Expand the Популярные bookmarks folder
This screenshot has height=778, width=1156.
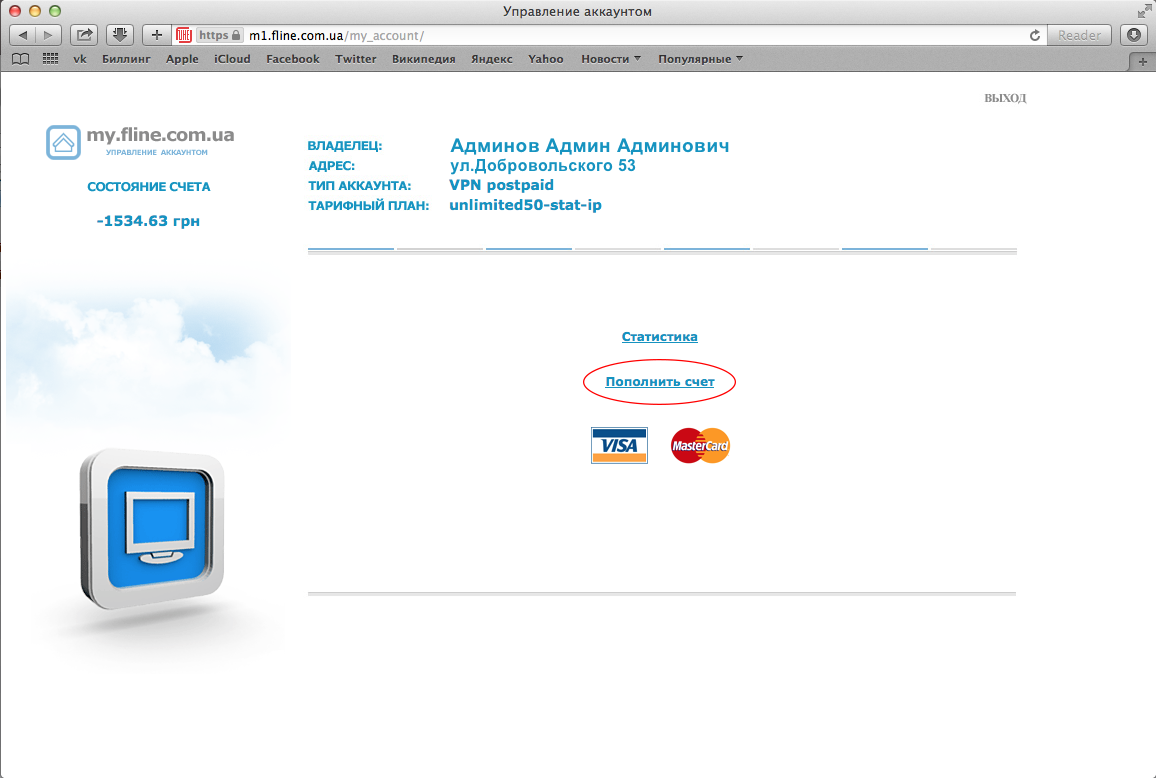[700, 59]
